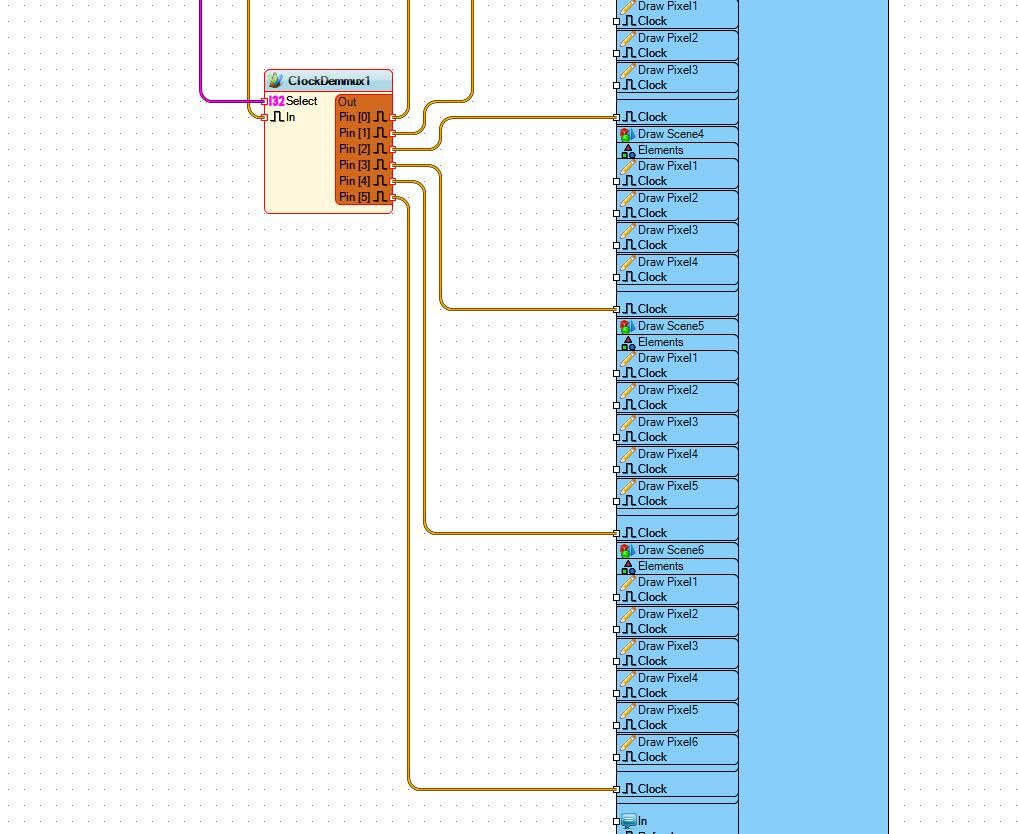Click Pin [3] output connector
Image resolution: width=1018 pixels, height=834 pixels.
(x=393, y=166)
